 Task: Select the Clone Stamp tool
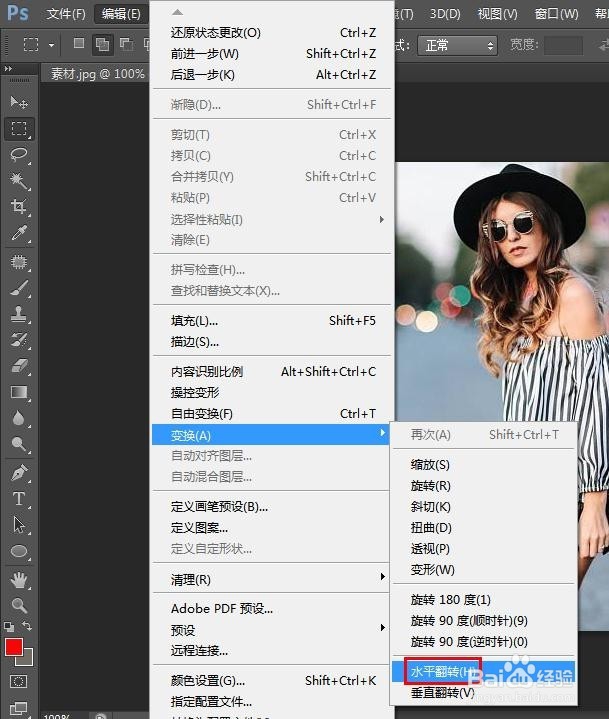click(19, 314)
